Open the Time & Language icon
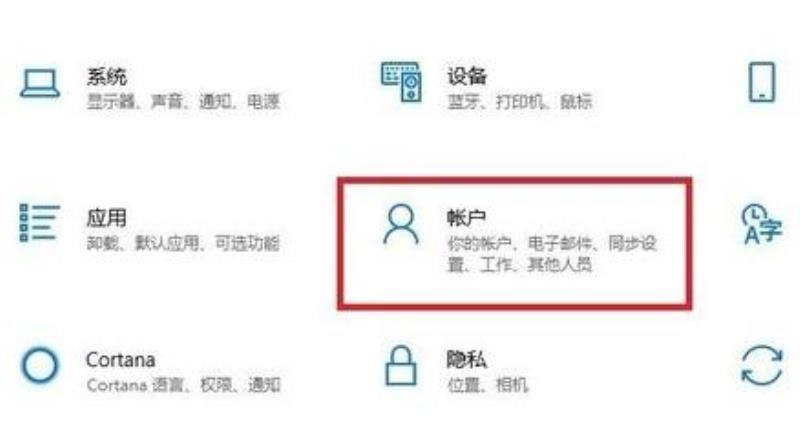Viewport: 800px width, 440px height. 761,224
